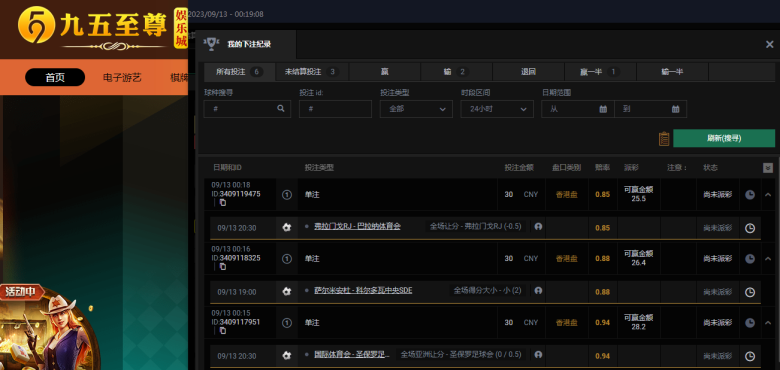This screenshot has height=370, width=780.
Task: Copy bet ID 3409117951 using its copy icon
Action: pyautogui.click(x=222, y=331)
